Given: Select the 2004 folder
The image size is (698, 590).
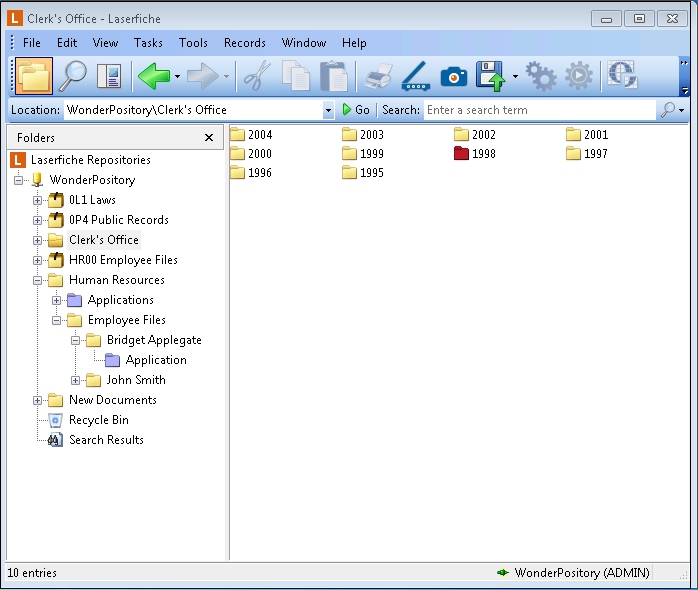Looking at the screenshot, I should [251, 134].
